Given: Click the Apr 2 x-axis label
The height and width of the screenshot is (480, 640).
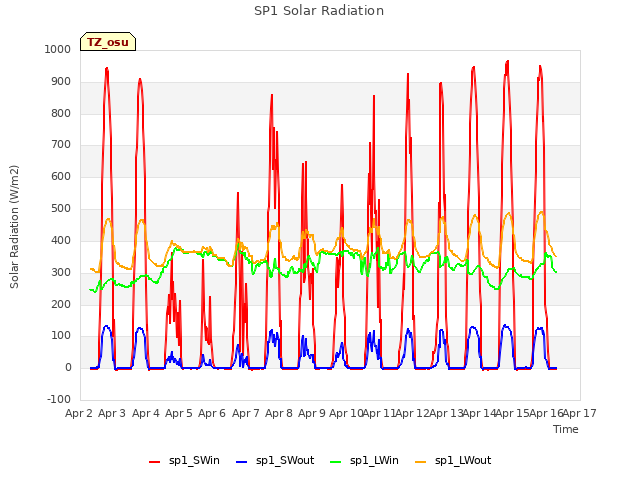Looking at the screenshot, I should [79, 413].
